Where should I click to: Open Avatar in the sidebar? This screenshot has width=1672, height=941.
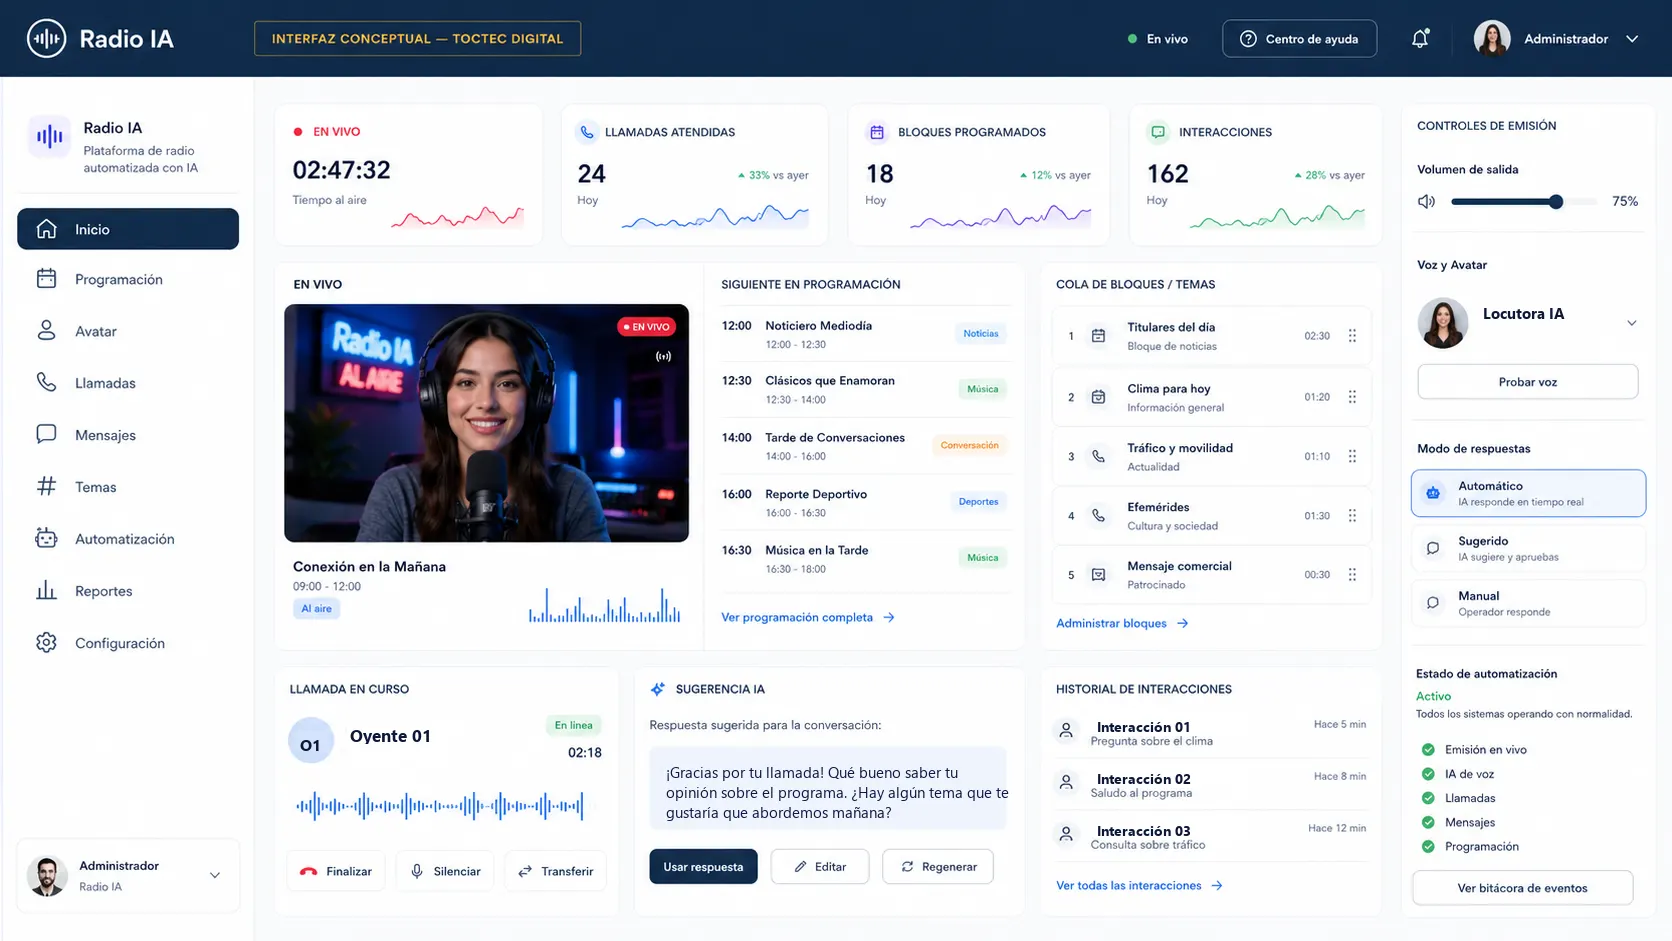128,331
